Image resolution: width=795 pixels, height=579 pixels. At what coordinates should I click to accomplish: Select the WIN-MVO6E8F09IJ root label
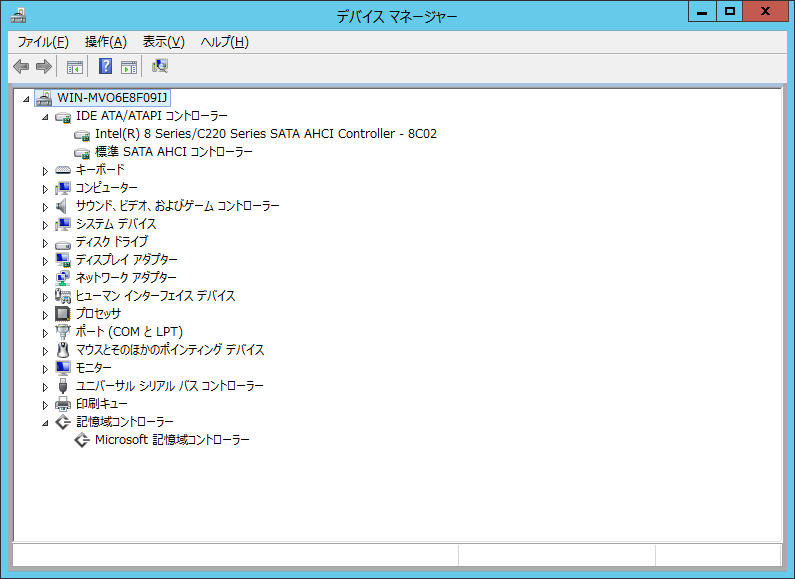tap(112, 98)
